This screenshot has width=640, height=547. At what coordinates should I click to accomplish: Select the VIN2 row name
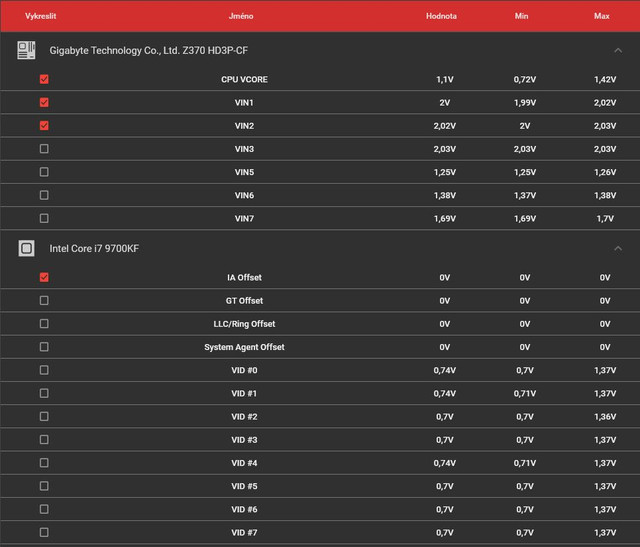pos(244,126)
